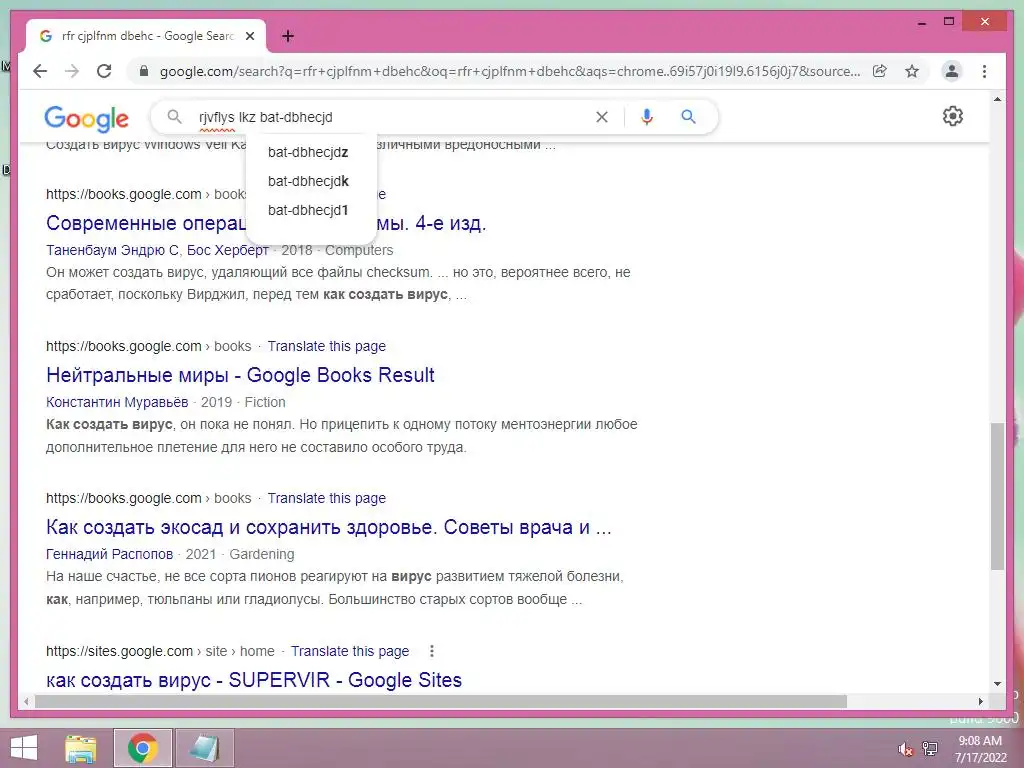Click author link Константин Муравьёв
1024x768 pixels.
[x=117, y=402]
